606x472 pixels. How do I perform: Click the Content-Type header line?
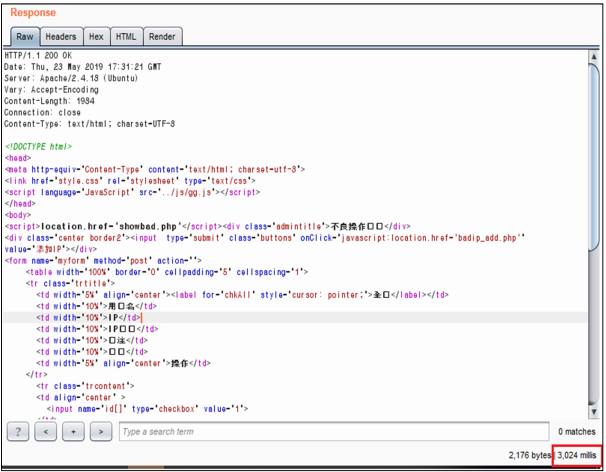coord(89,124)
